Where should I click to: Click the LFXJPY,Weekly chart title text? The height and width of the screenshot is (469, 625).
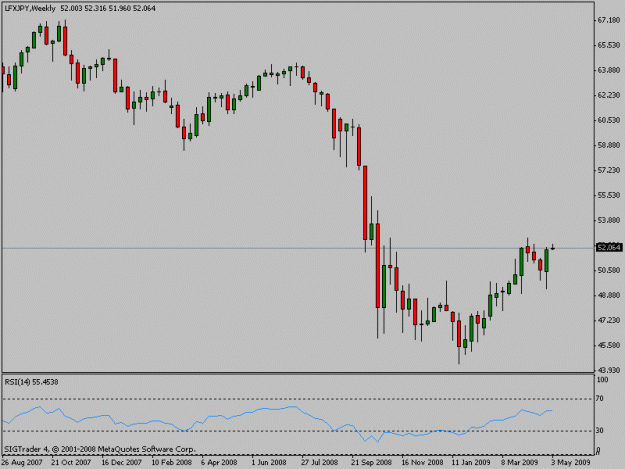click(x=30, y=8)
